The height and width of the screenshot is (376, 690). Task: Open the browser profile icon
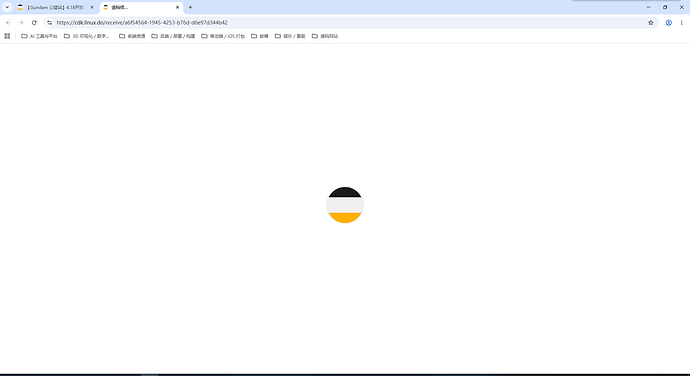(x=668, y=22)
